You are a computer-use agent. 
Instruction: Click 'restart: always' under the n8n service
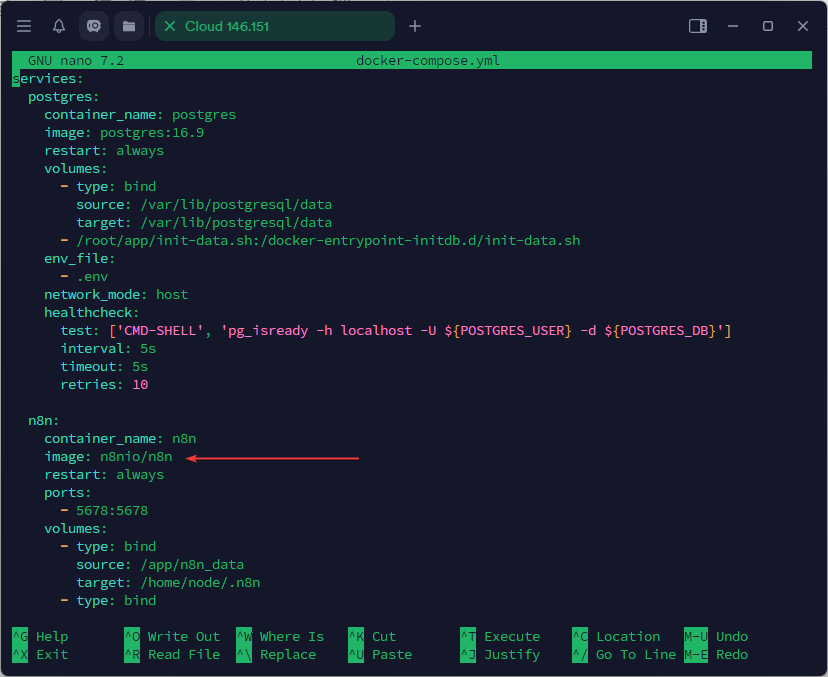pyautogui.click(x=104, y=474)
